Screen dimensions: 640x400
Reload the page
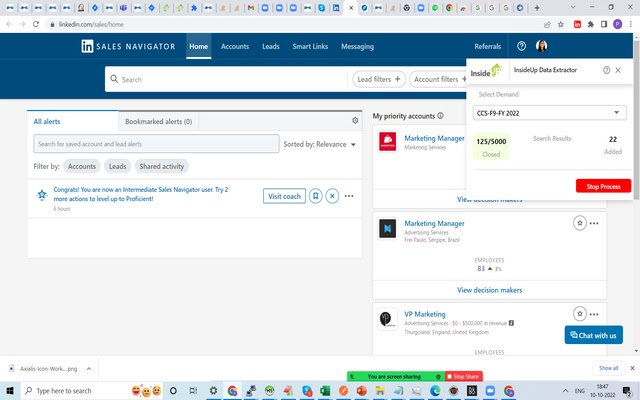36,24
